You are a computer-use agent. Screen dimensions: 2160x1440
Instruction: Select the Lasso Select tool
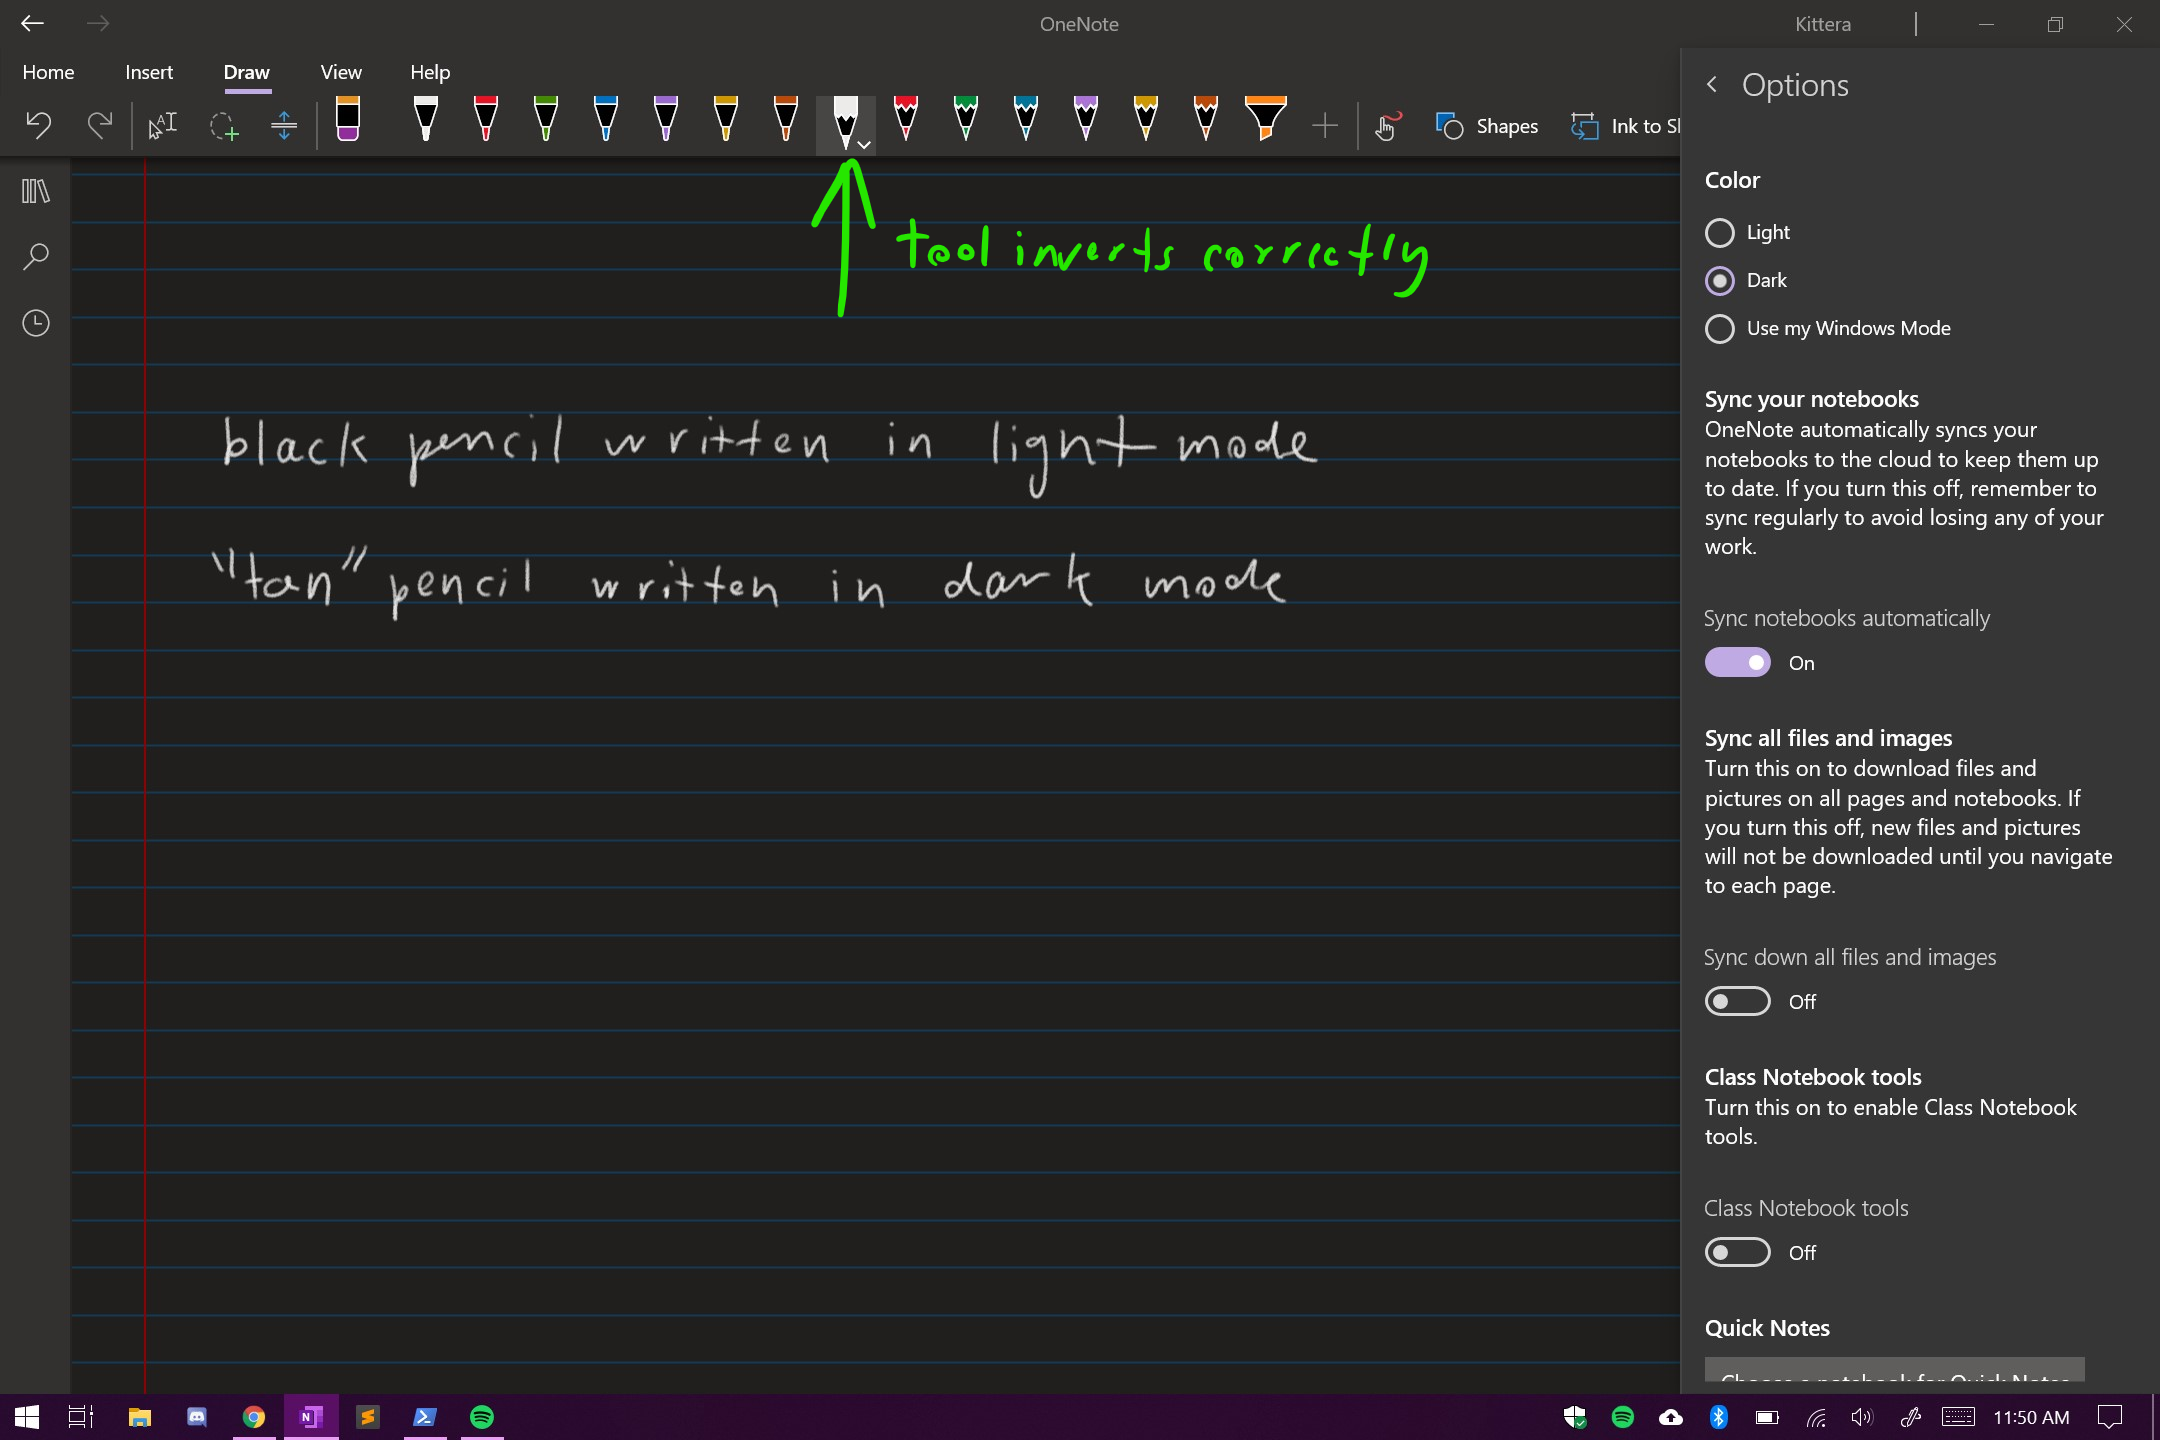tap(223, 126)
